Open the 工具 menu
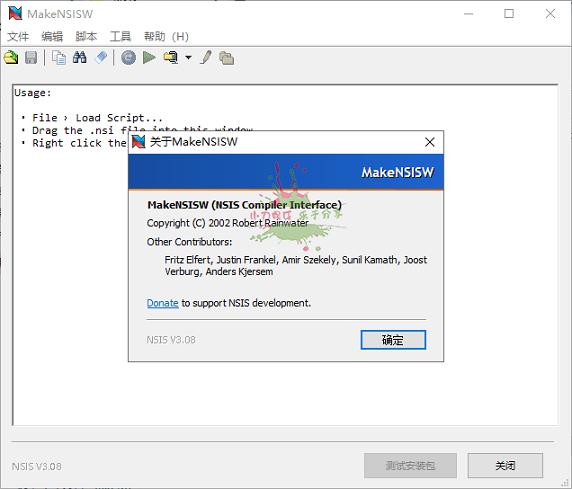Screen dimensions: 572x489 [120, 36]
